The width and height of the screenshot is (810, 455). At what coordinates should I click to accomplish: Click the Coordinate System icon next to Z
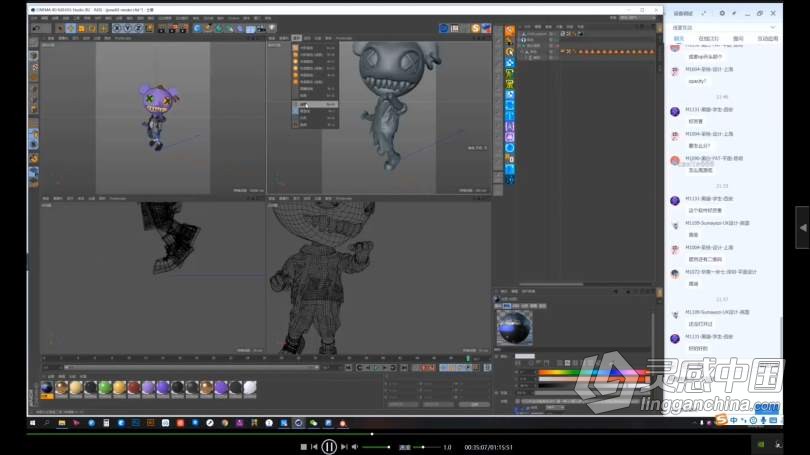(x=149, y=28)
